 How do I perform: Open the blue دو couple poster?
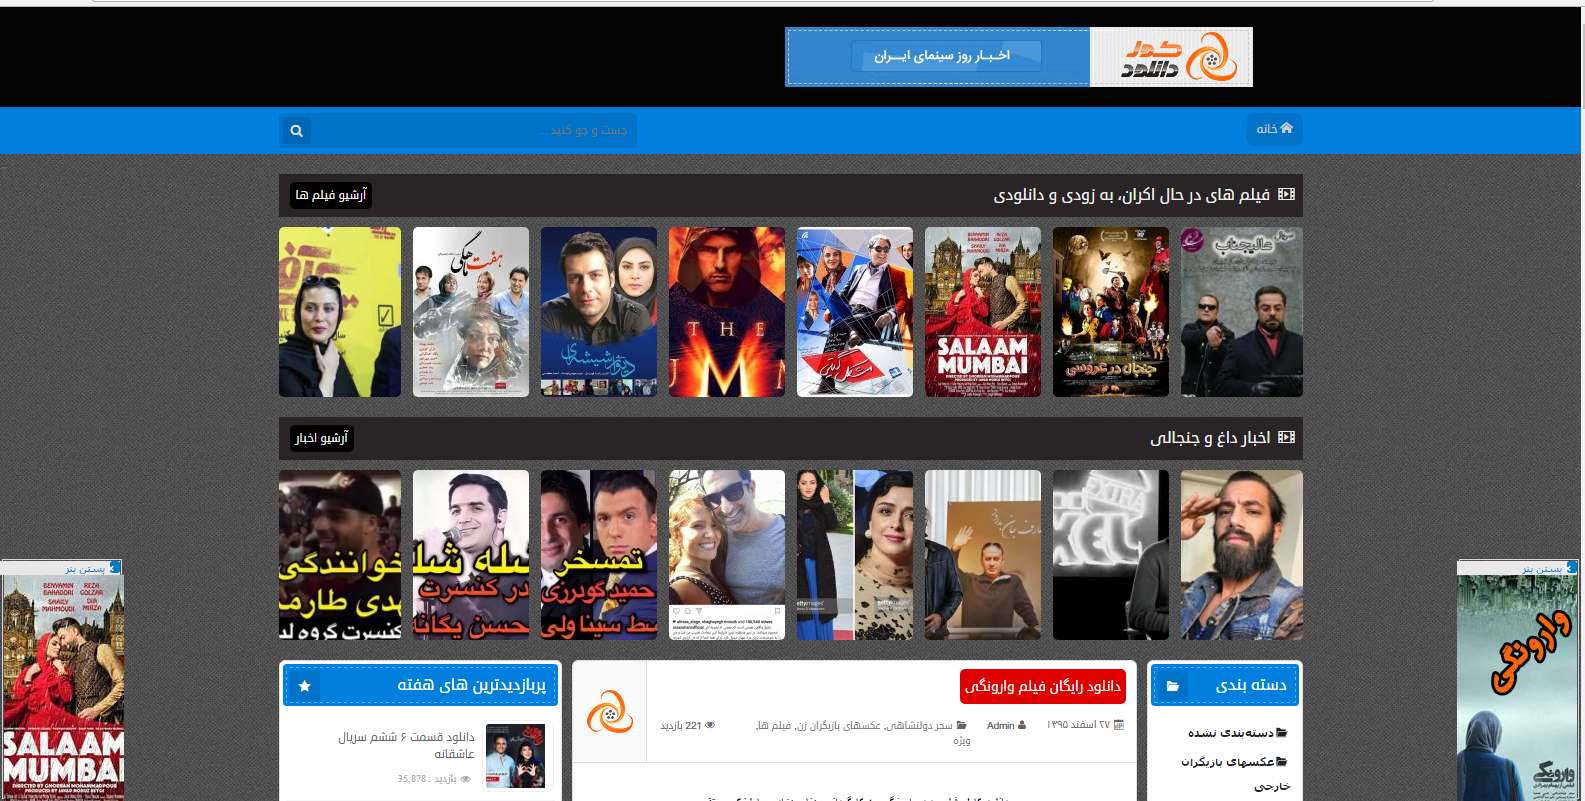click(x=599, y=312)
